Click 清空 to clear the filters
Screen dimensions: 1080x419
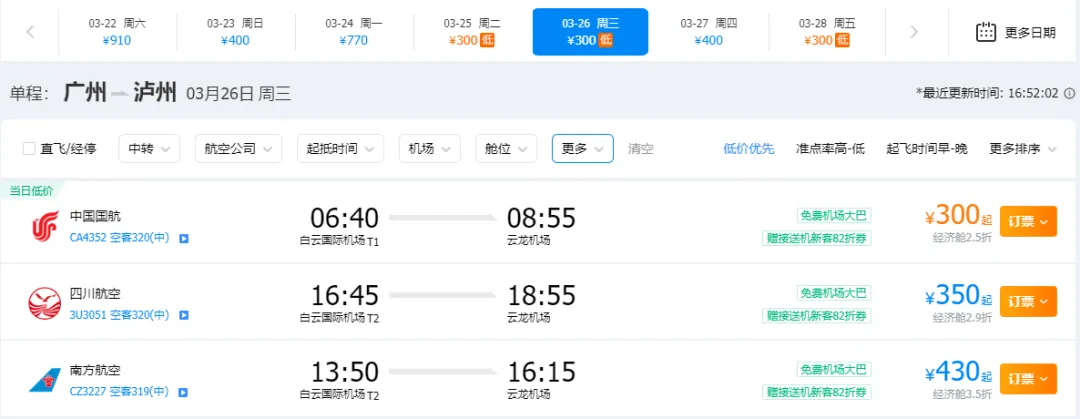[x=641, y=148]
